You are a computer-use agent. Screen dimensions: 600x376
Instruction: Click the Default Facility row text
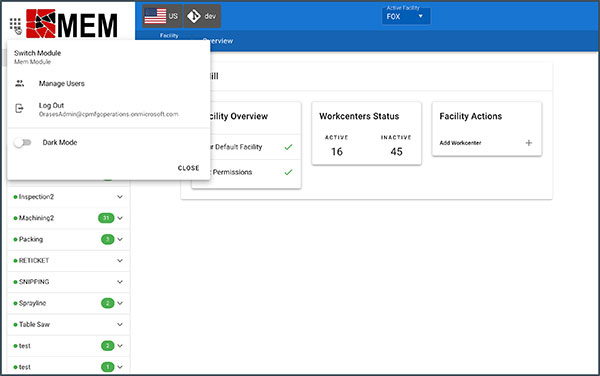236,147
